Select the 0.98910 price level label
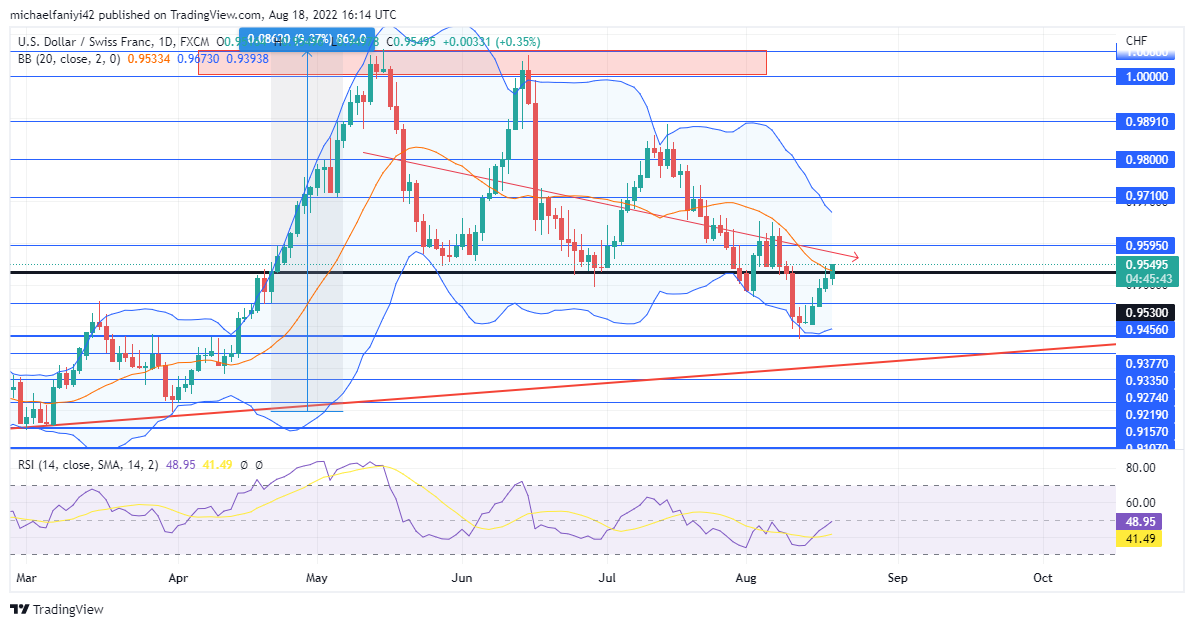 pyautogui.click(x=1146, y=121)
